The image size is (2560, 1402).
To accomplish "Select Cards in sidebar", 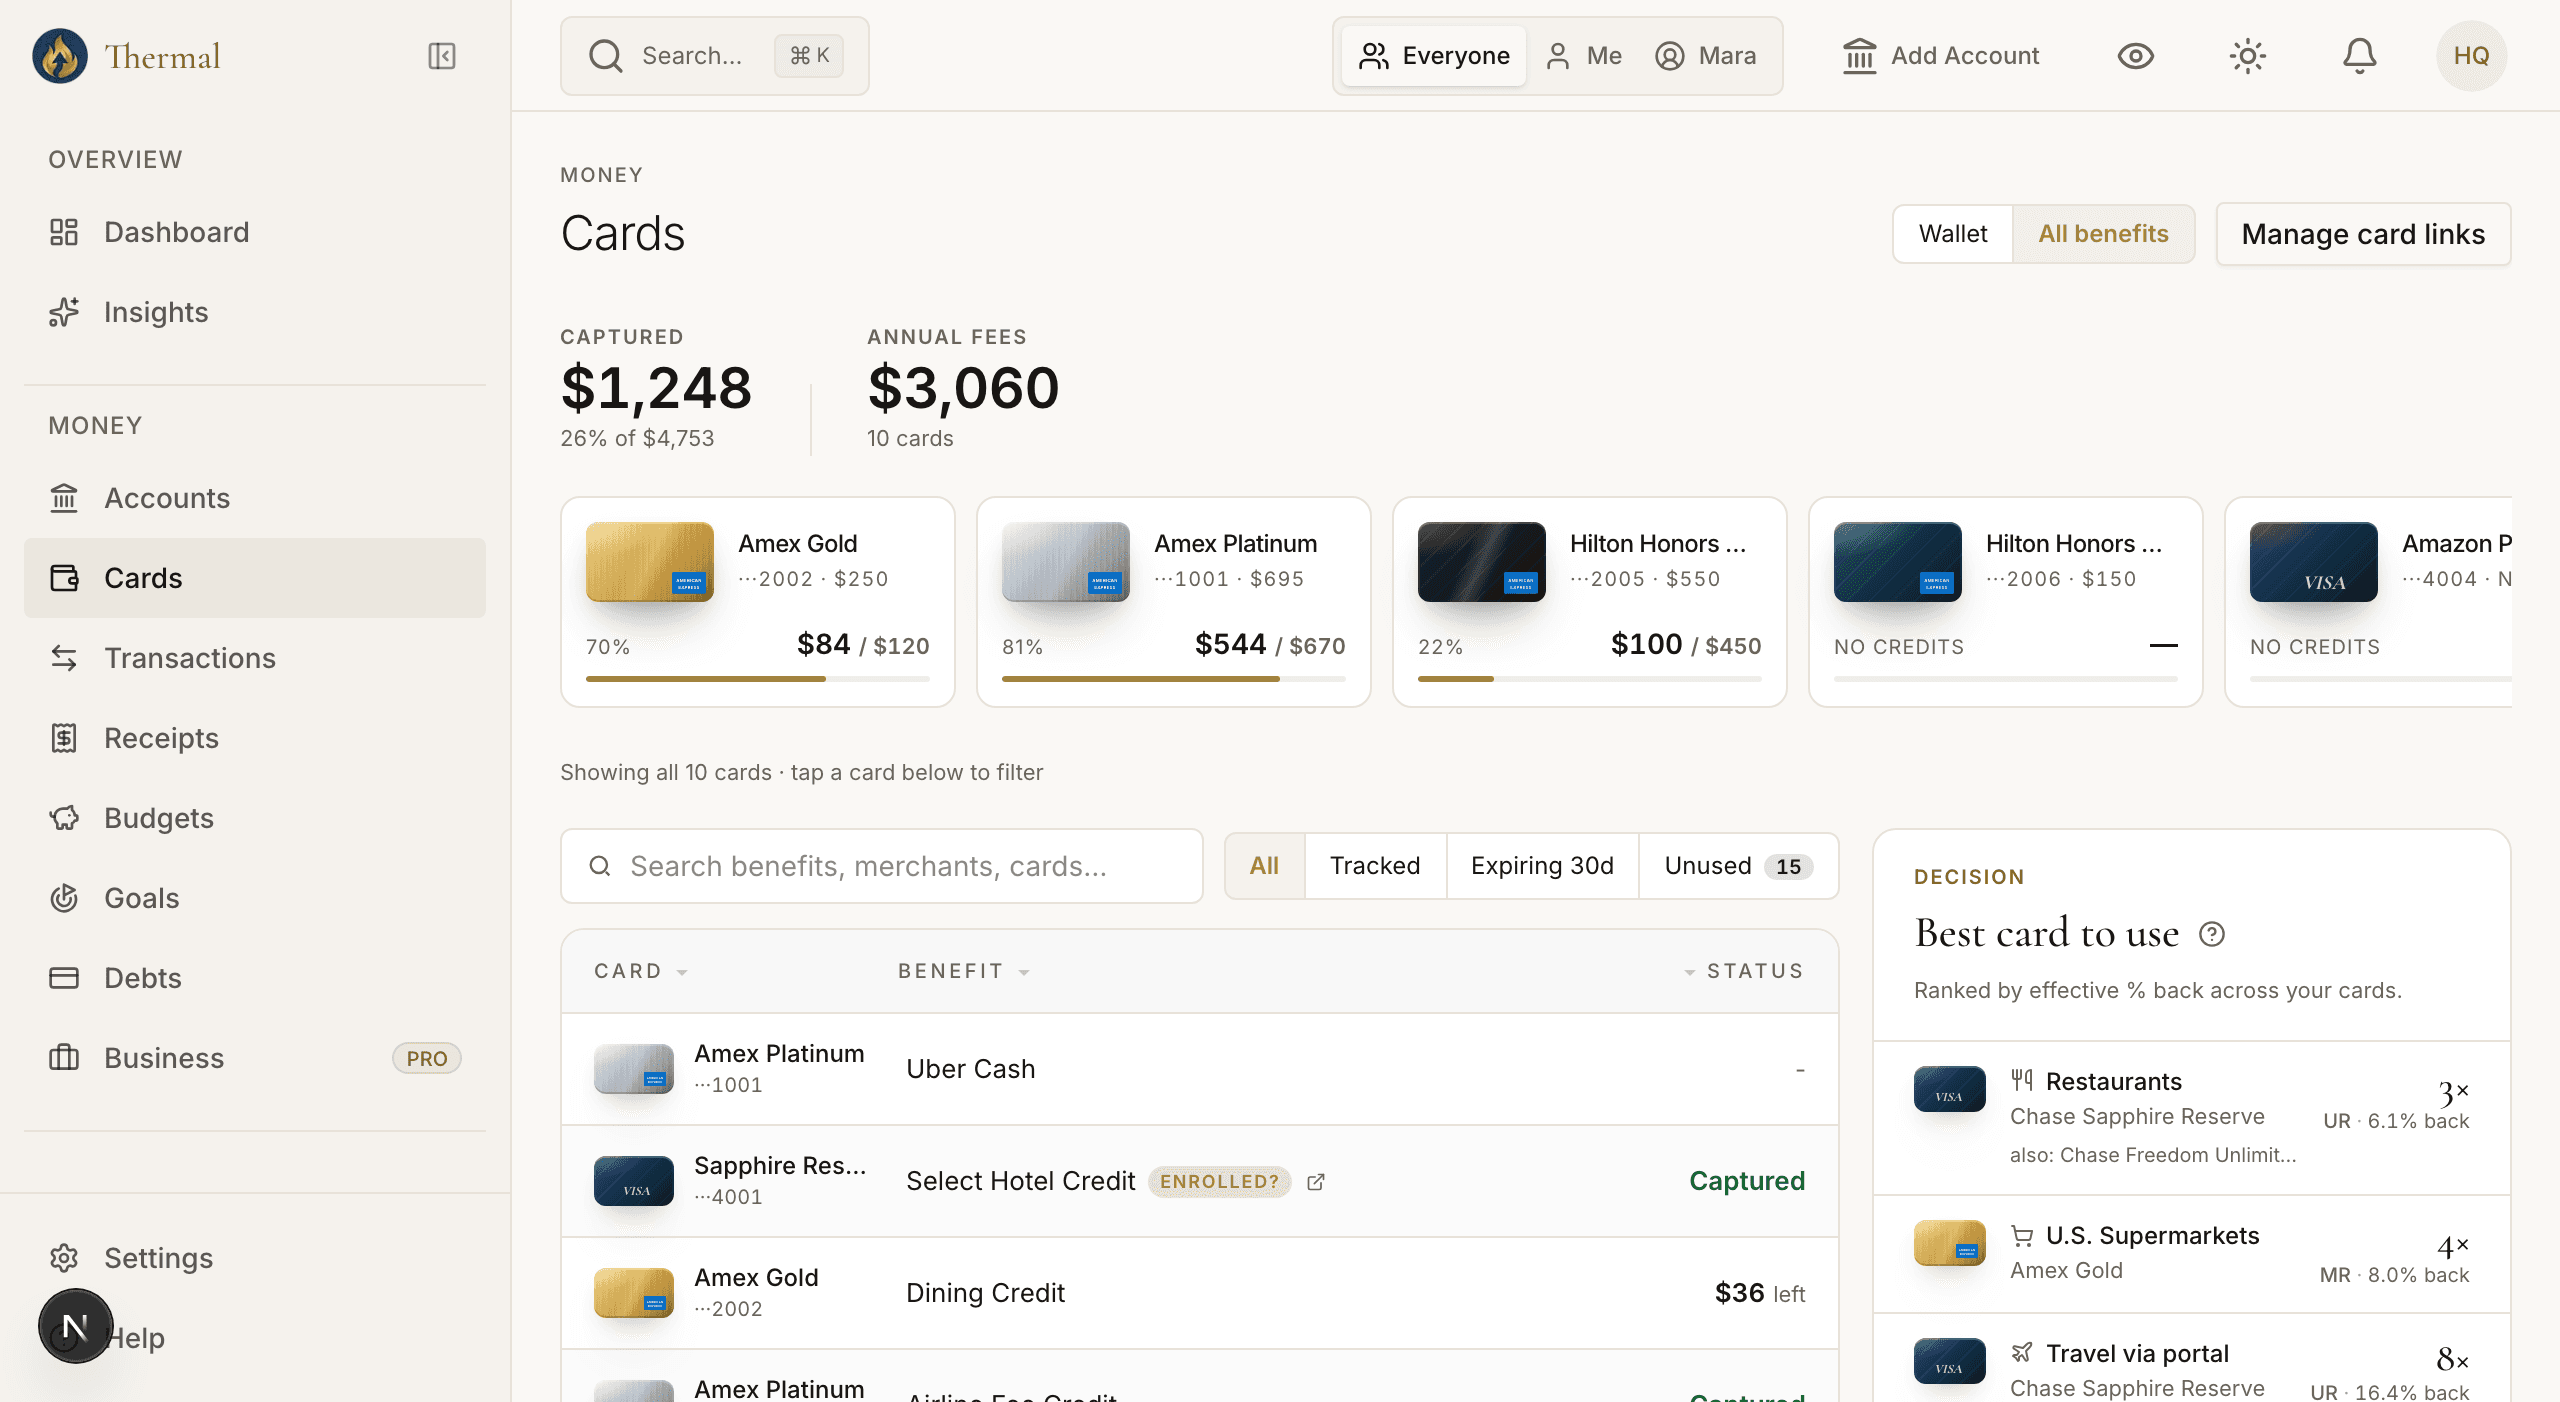I will click(255, 578).
